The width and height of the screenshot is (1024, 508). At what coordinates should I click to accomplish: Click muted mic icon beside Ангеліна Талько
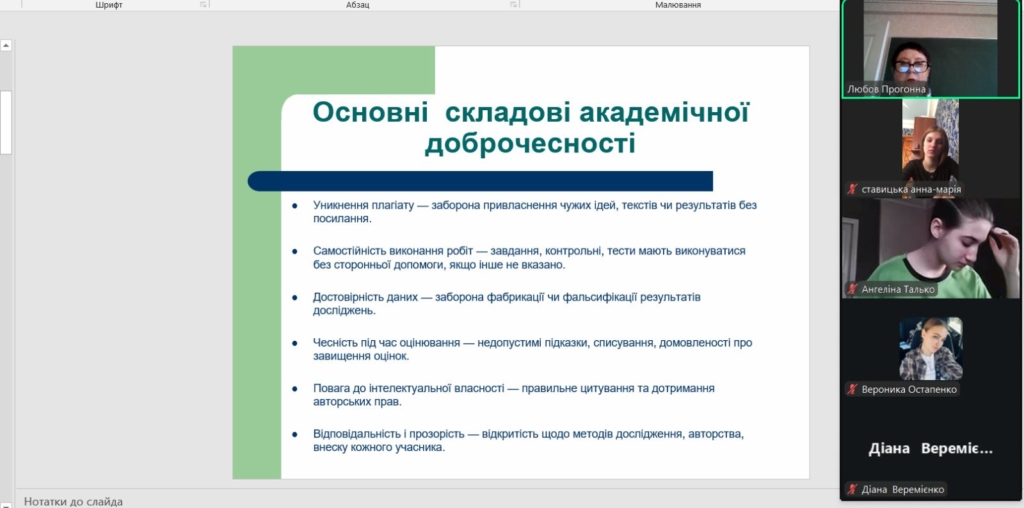852,289
